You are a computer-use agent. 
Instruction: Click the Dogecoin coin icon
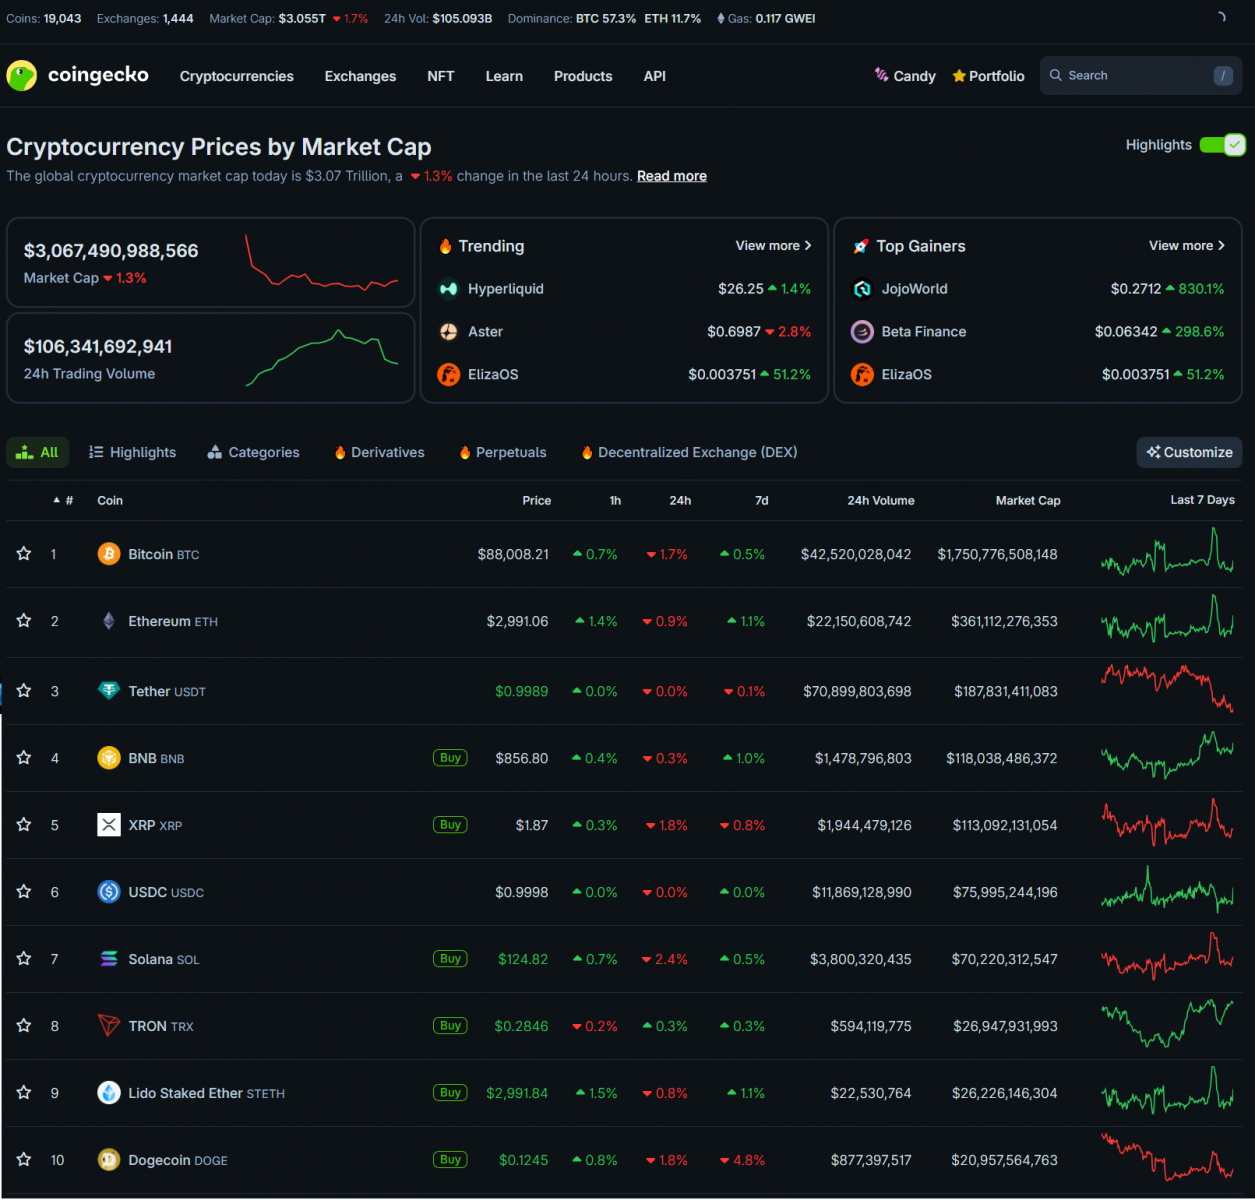109,1160
